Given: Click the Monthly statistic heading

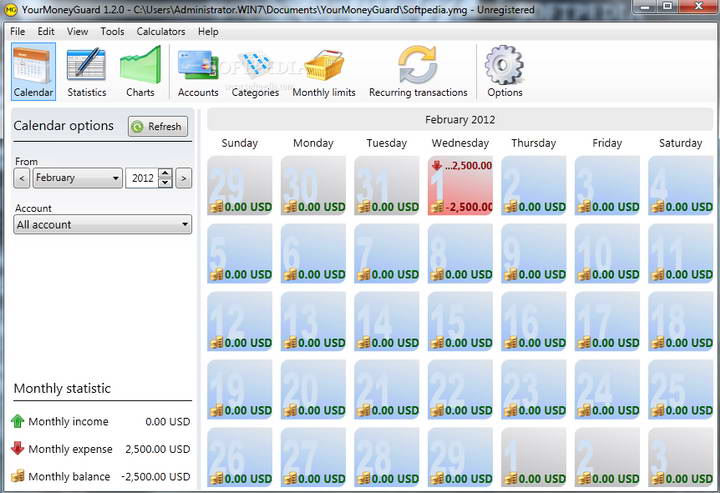Looking at the screenshot, I should click(x=62, y=388).
